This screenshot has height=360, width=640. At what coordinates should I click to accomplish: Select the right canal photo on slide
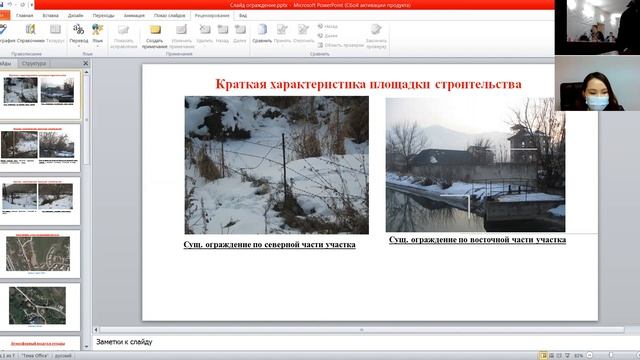click(476, 165)
